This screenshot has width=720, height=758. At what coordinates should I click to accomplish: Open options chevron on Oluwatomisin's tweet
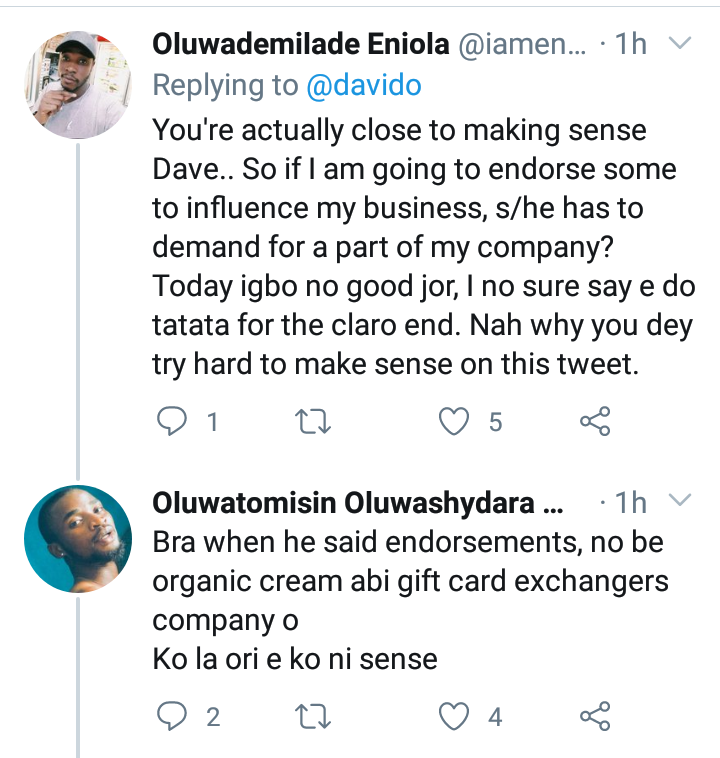[x=678, y=502]
